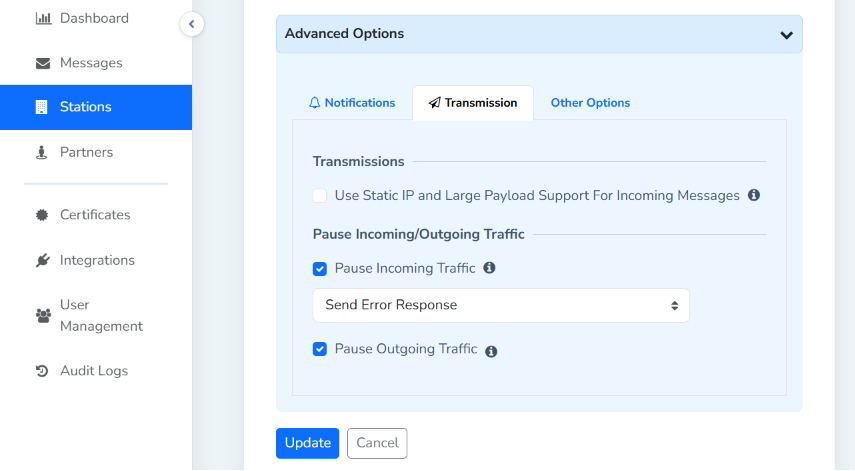
Task: Click the Messages envelope icon
Action: coord(43,63)
